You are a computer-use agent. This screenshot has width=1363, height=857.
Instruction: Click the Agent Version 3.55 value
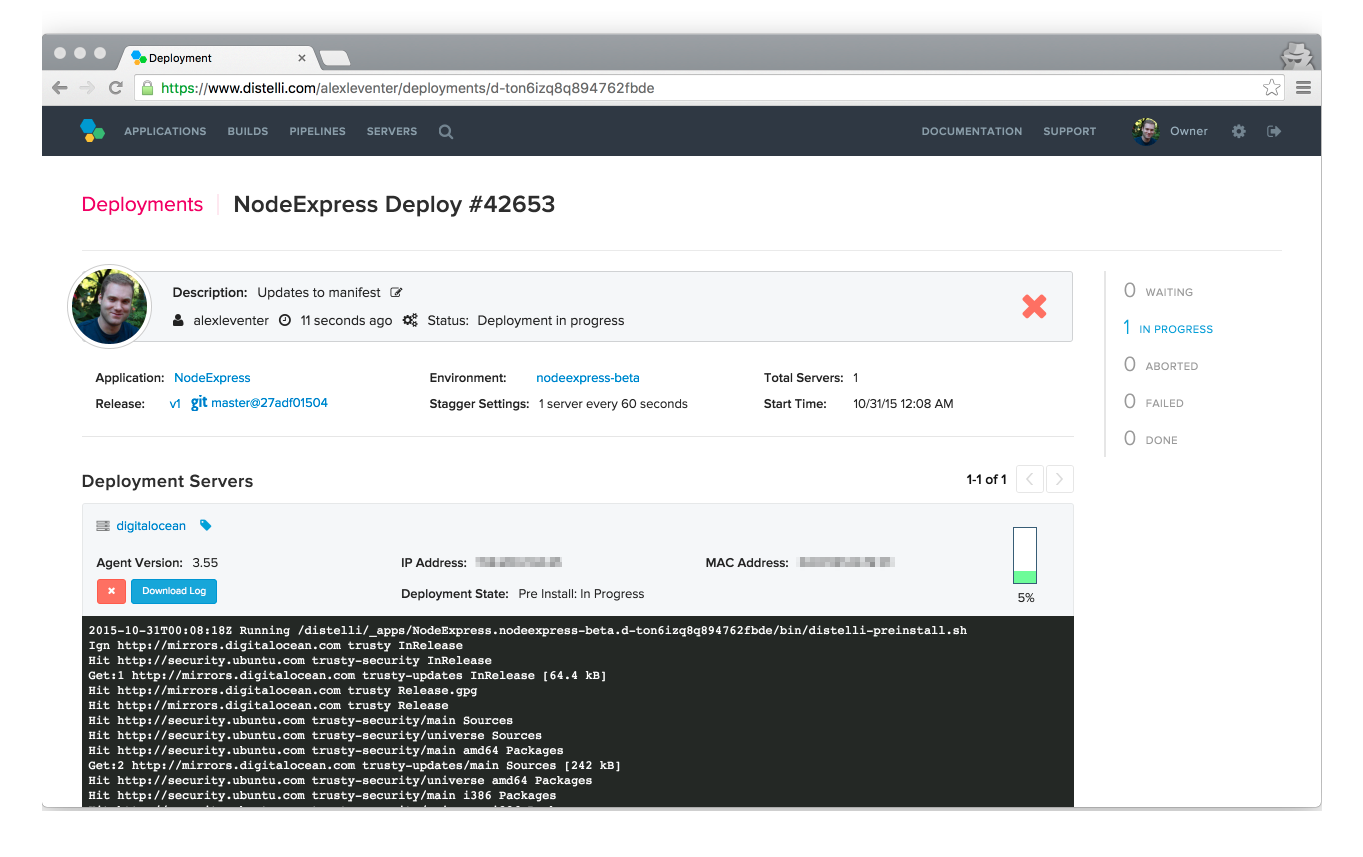point(205,563)
